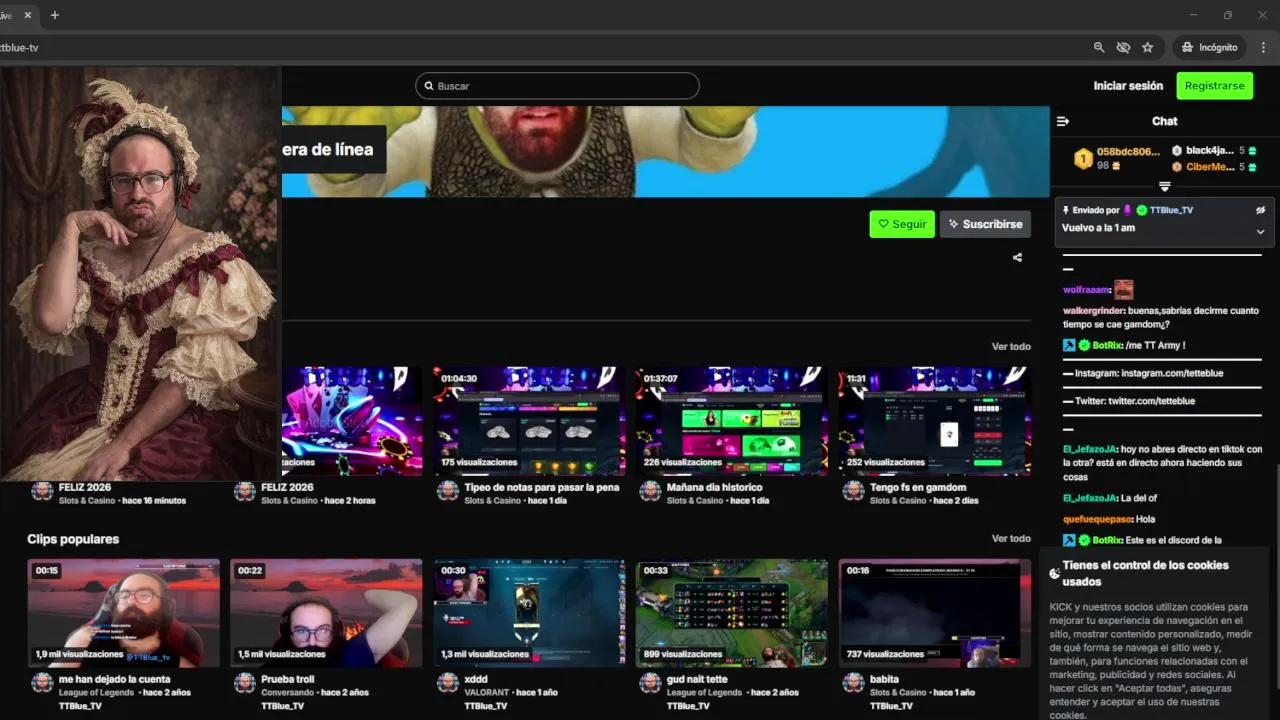Open gifter black4ja... in leaderboard
This screenshot has height=720, width=1280.
(x=1208, y=150)
